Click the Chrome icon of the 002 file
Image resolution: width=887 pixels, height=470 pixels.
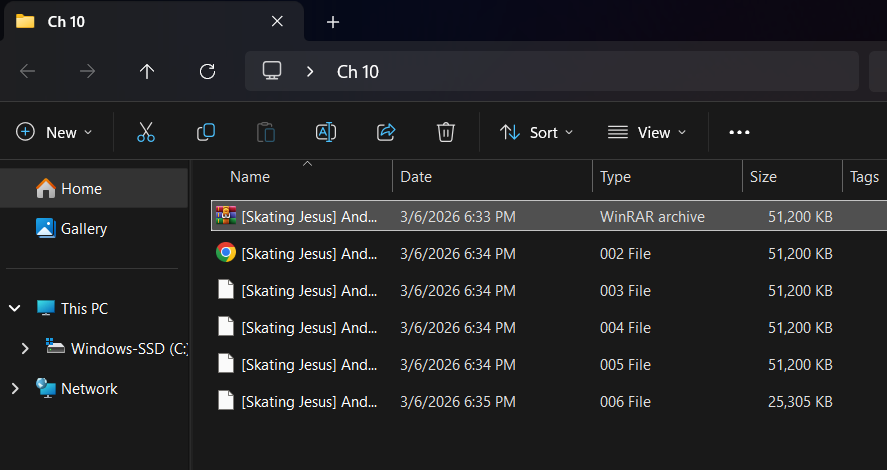226,252
